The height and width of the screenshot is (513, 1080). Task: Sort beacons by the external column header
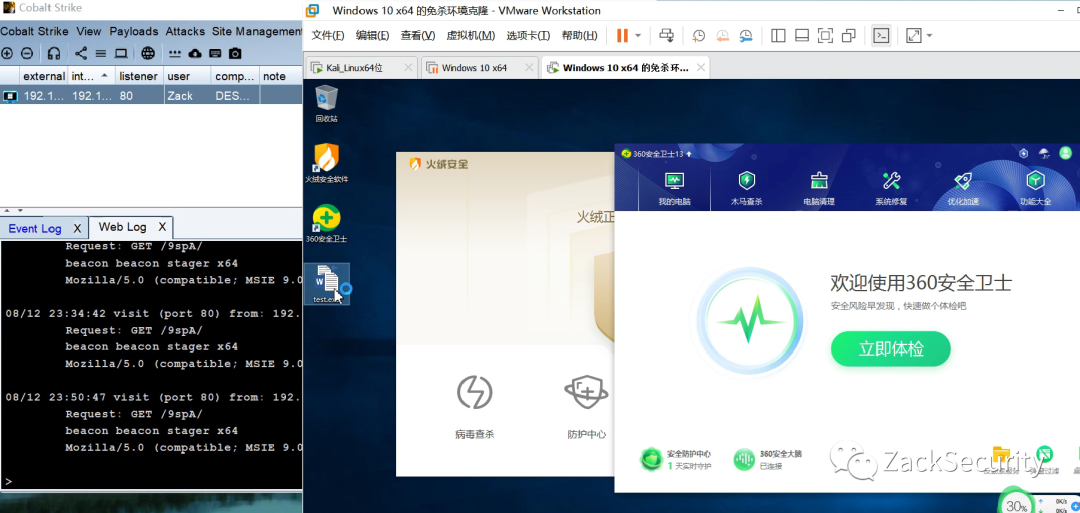[44, 76]
